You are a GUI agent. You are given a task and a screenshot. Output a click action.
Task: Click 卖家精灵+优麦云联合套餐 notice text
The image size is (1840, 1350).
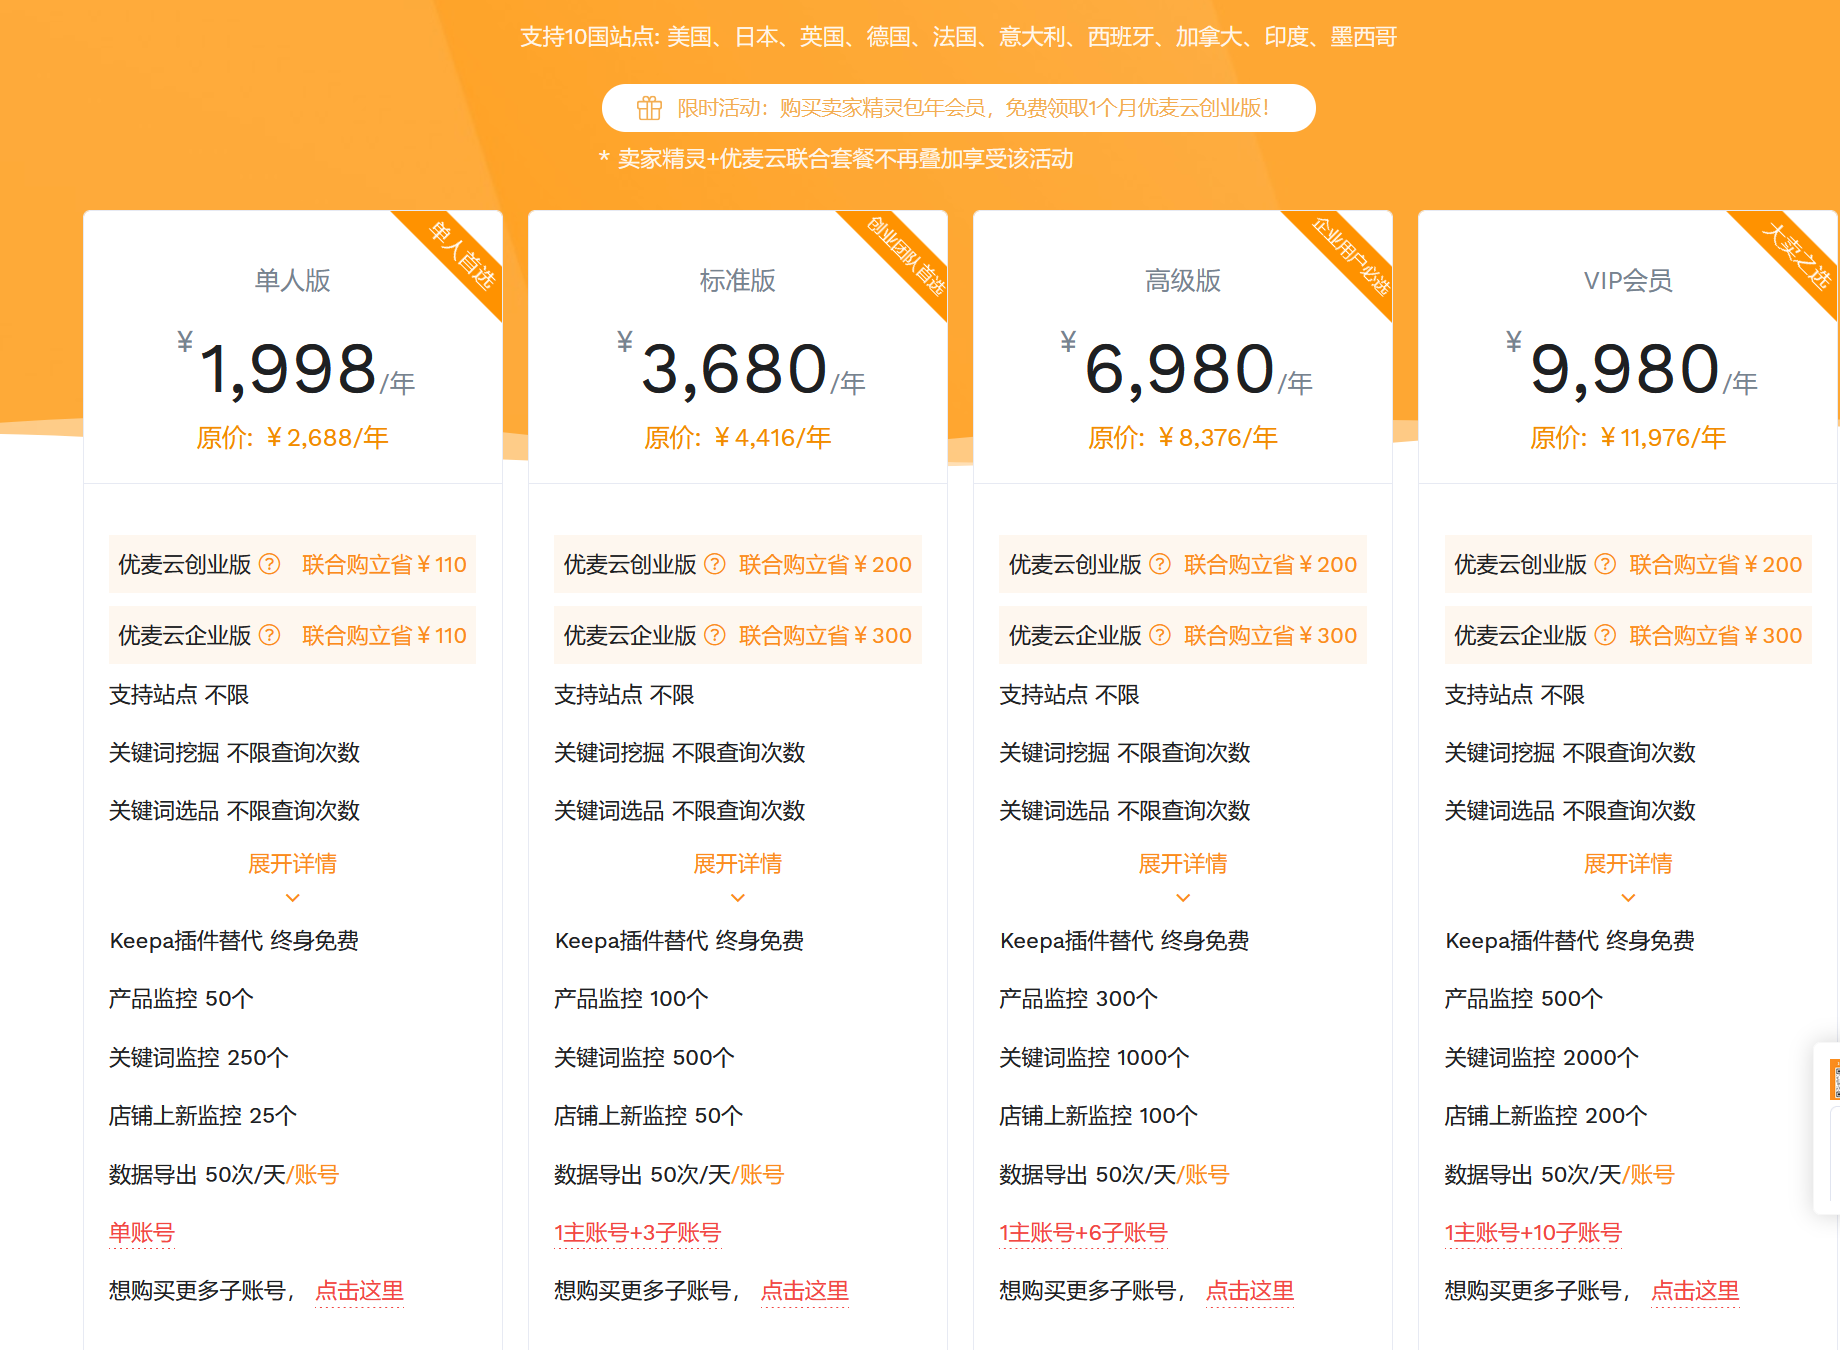click(x=836, y=159)
